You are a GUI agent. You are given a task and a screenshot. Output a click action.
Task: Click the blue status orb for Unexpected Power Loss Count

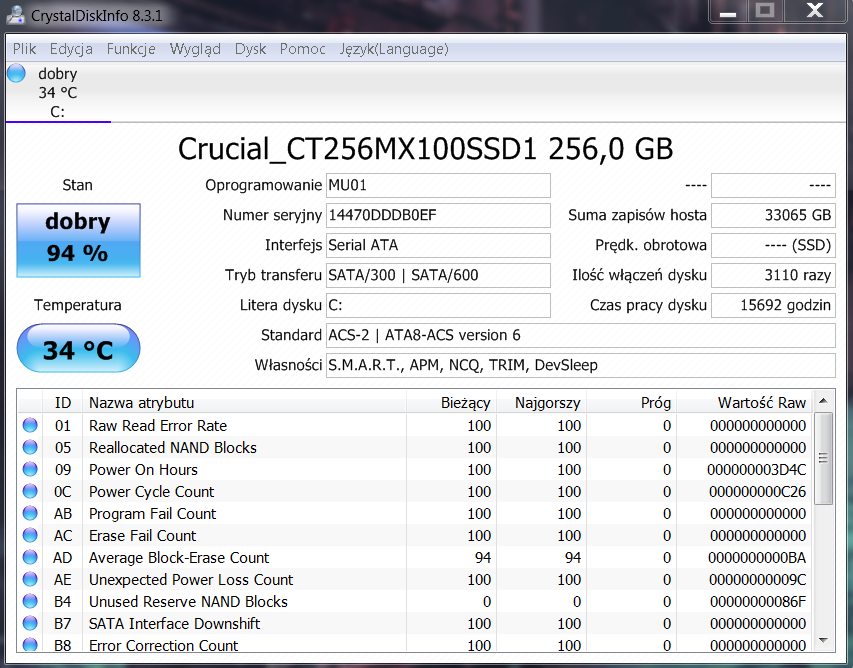click(30, 579)
